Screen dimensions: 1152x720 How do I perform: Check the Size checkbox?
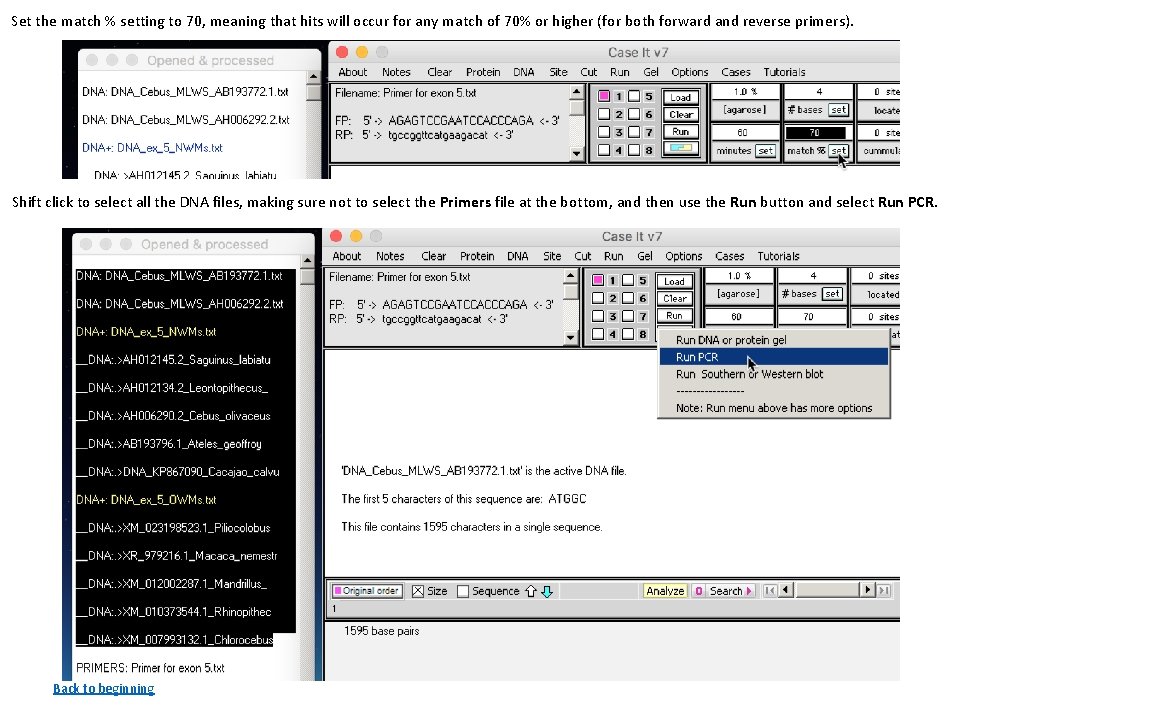pos(418,591)
